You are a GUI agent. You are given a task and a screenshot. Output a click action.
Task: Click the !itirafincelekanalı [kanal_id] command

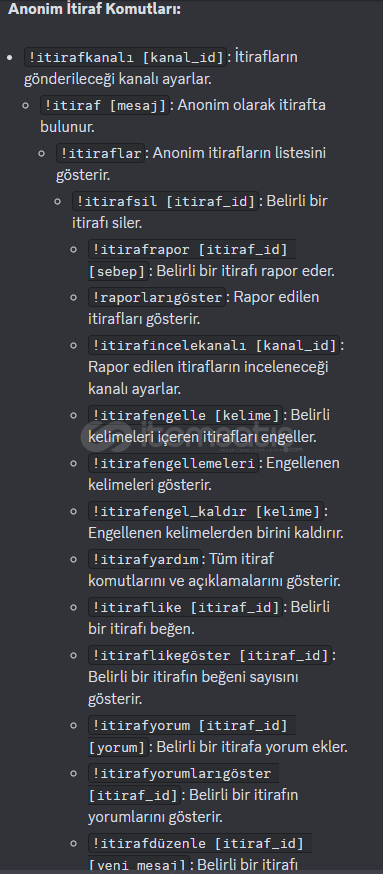pyautogui.click(x=214, y=345)
